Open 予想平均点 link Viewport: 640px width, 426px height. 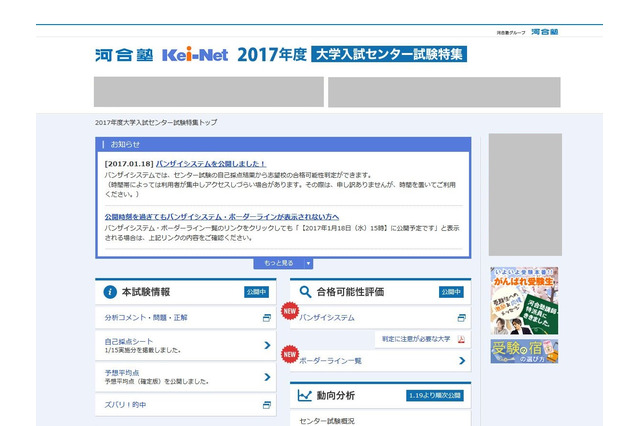point(122,373)
